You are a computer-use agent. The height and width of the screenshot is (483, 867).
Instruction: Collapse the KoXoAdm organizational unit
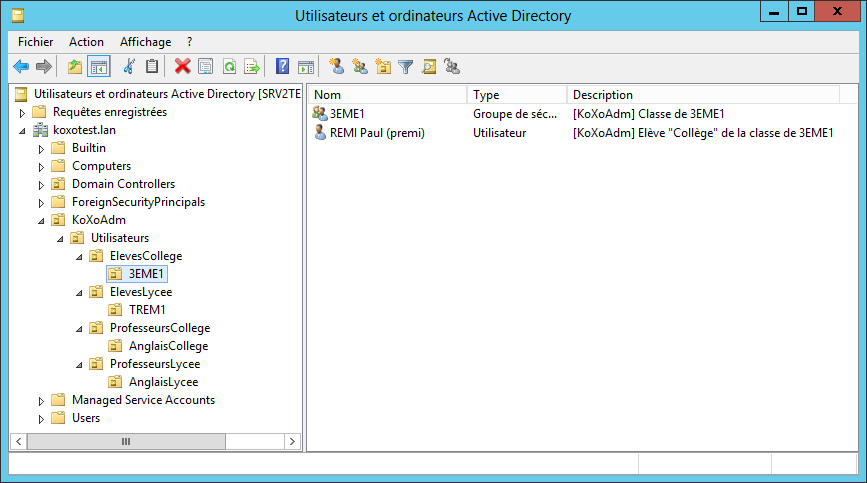click(x=41, y=220)
